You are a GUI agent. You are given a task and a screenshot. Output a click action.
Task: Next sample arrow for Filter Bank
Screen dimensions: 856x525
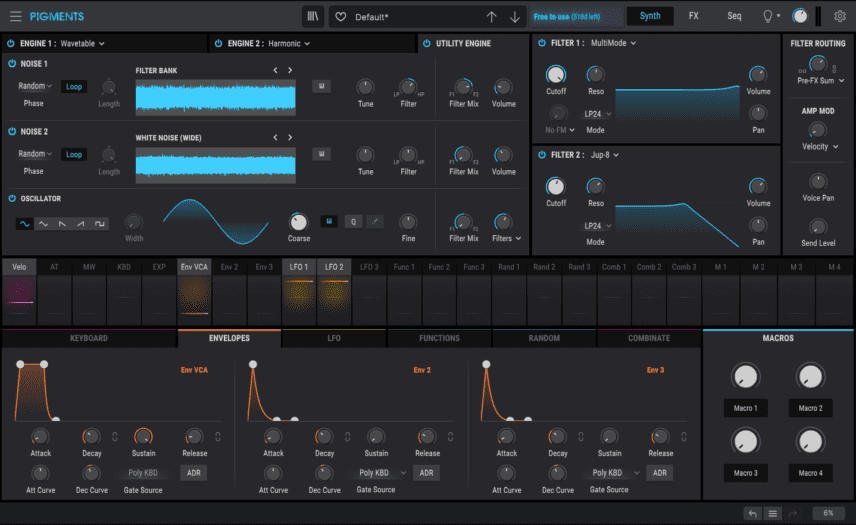[x=290, y=70]
